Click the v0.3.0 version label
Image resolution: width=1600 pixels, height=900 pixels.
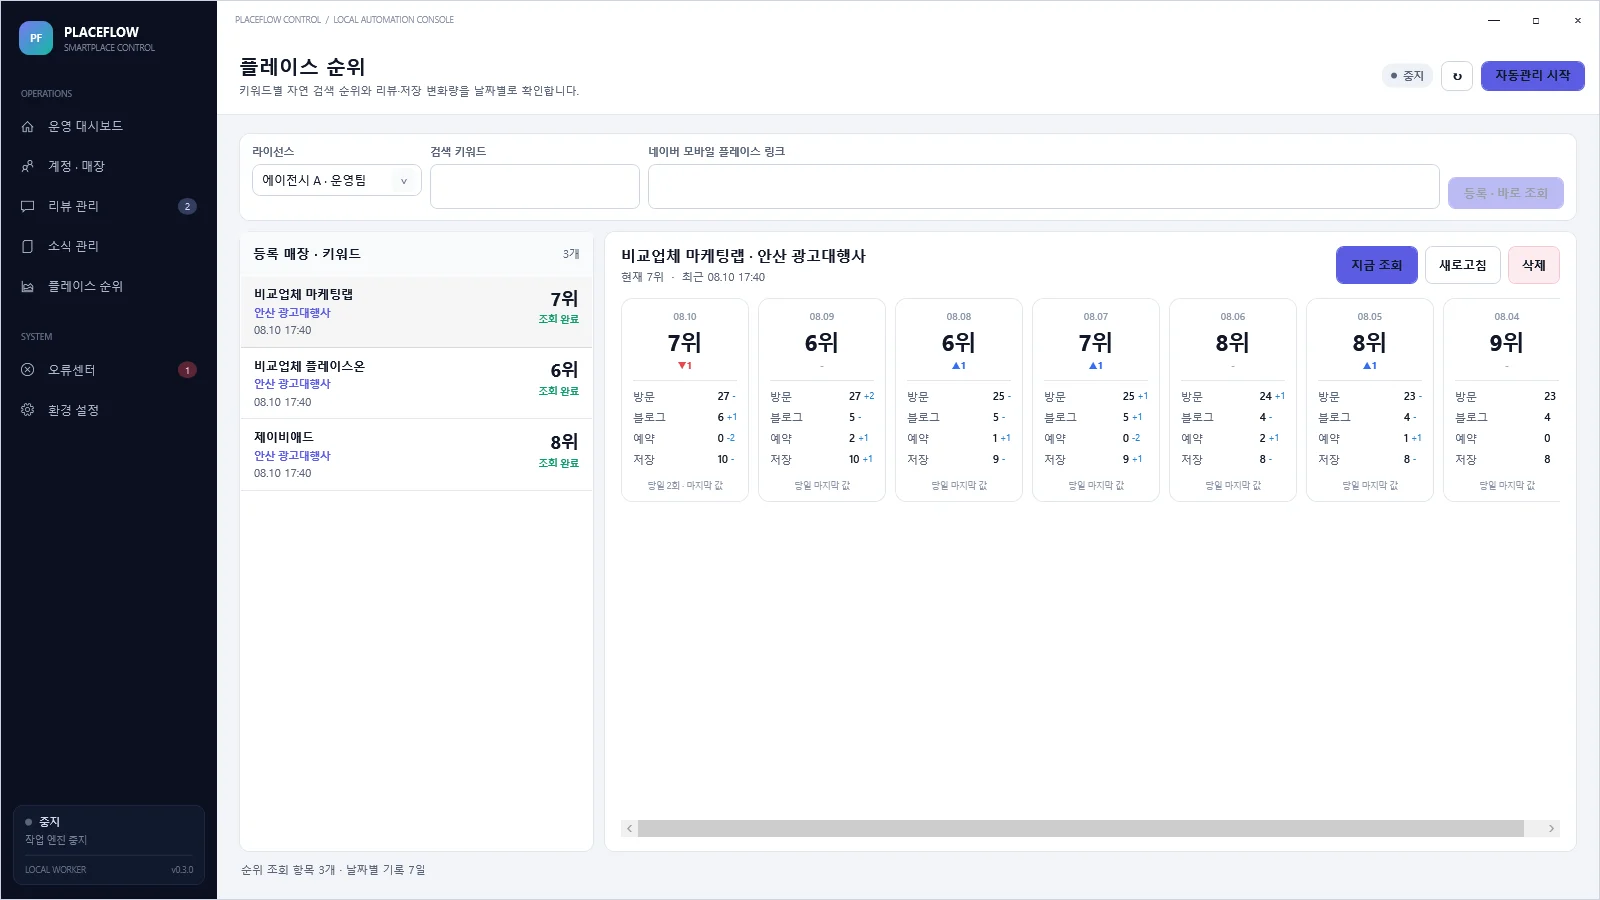click(x=182, y=870)
